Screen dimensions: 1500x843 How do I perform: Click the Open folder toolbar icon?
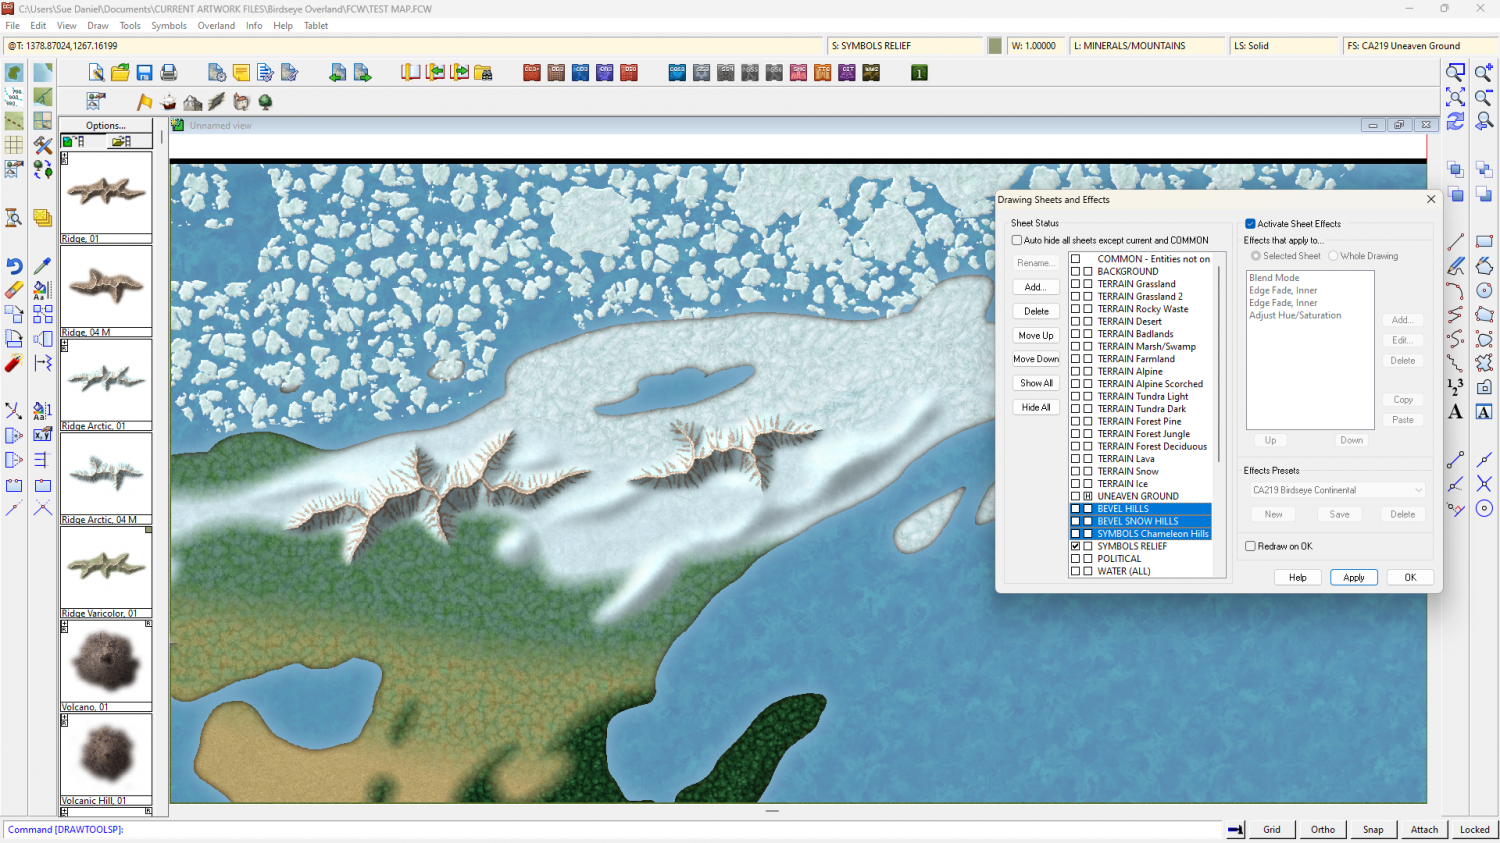pos(120,73)
